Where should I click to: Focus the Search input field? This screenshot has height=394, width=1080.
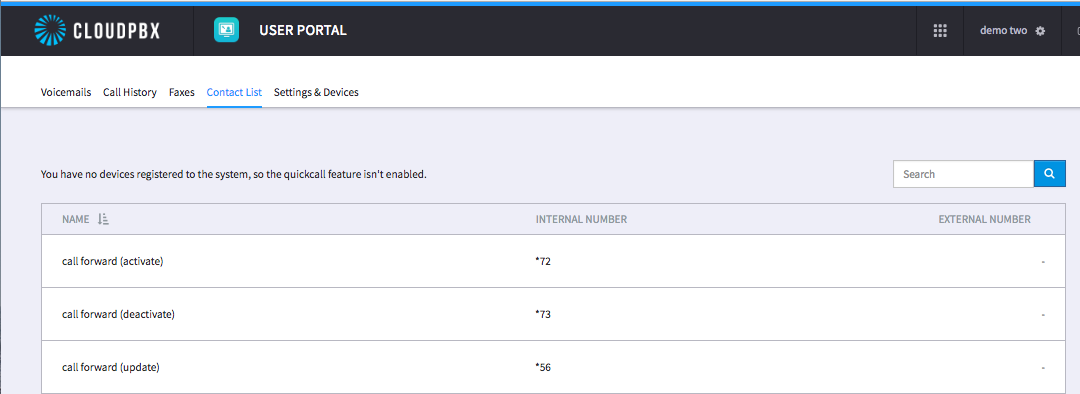(x=964, y=174)
